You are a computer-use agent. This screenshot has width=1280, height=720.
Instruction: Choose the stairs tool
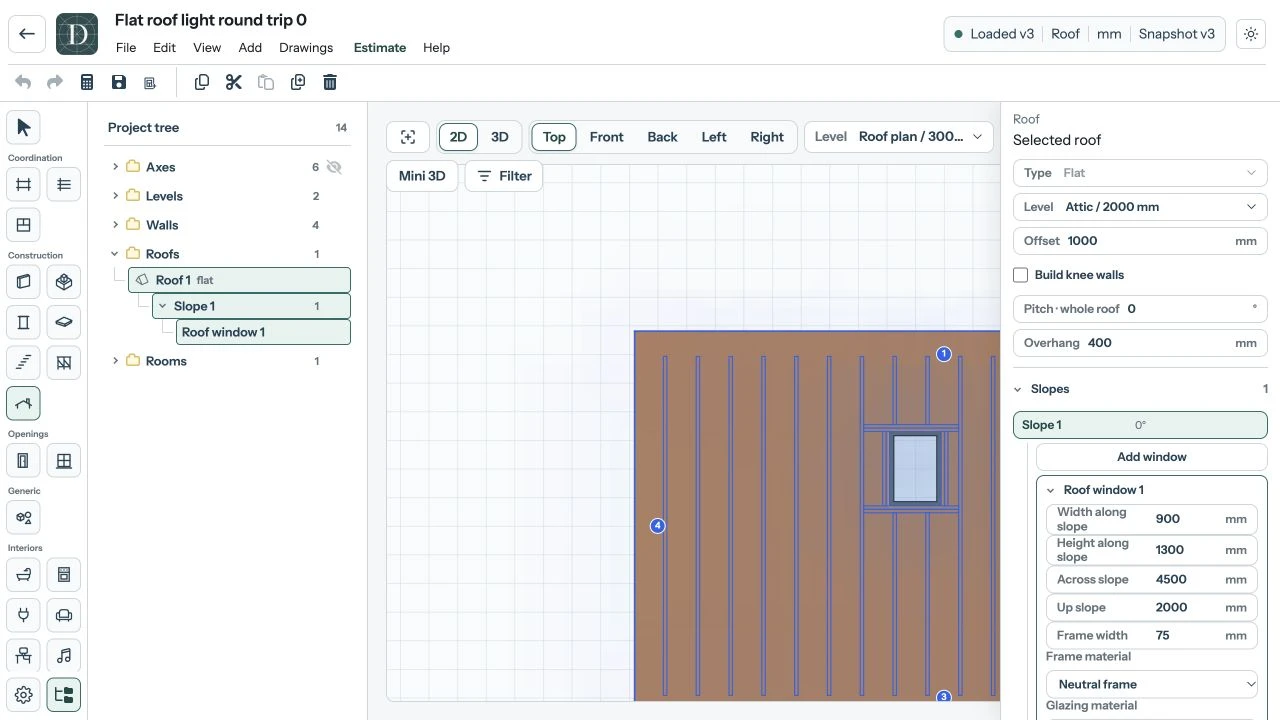point(23,362)
